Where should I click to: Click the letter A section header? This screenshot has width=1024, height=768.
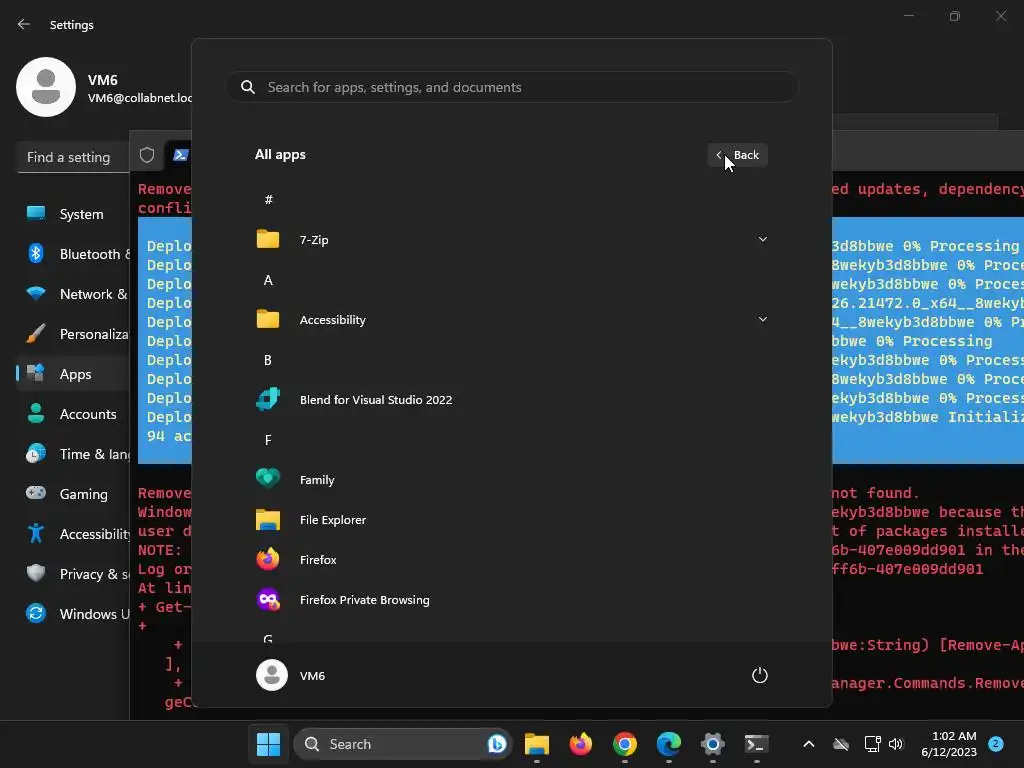268,280
